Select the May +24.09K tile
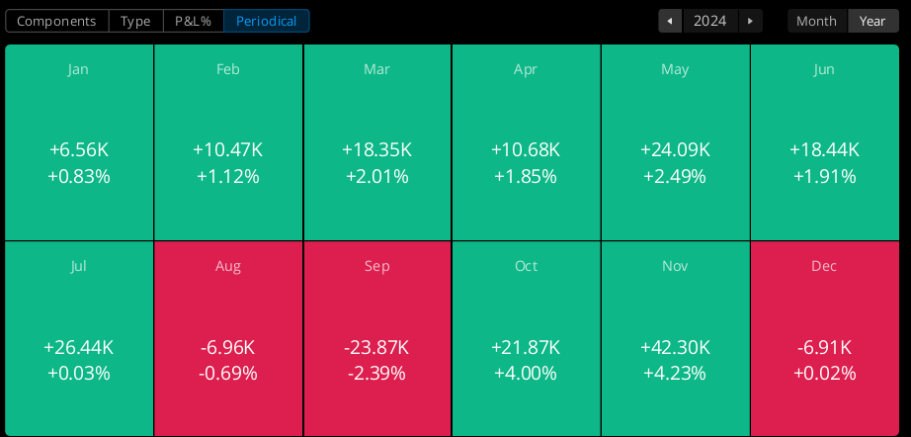Image resolution: width=911 pixels, height=437 pixels. 675,142
